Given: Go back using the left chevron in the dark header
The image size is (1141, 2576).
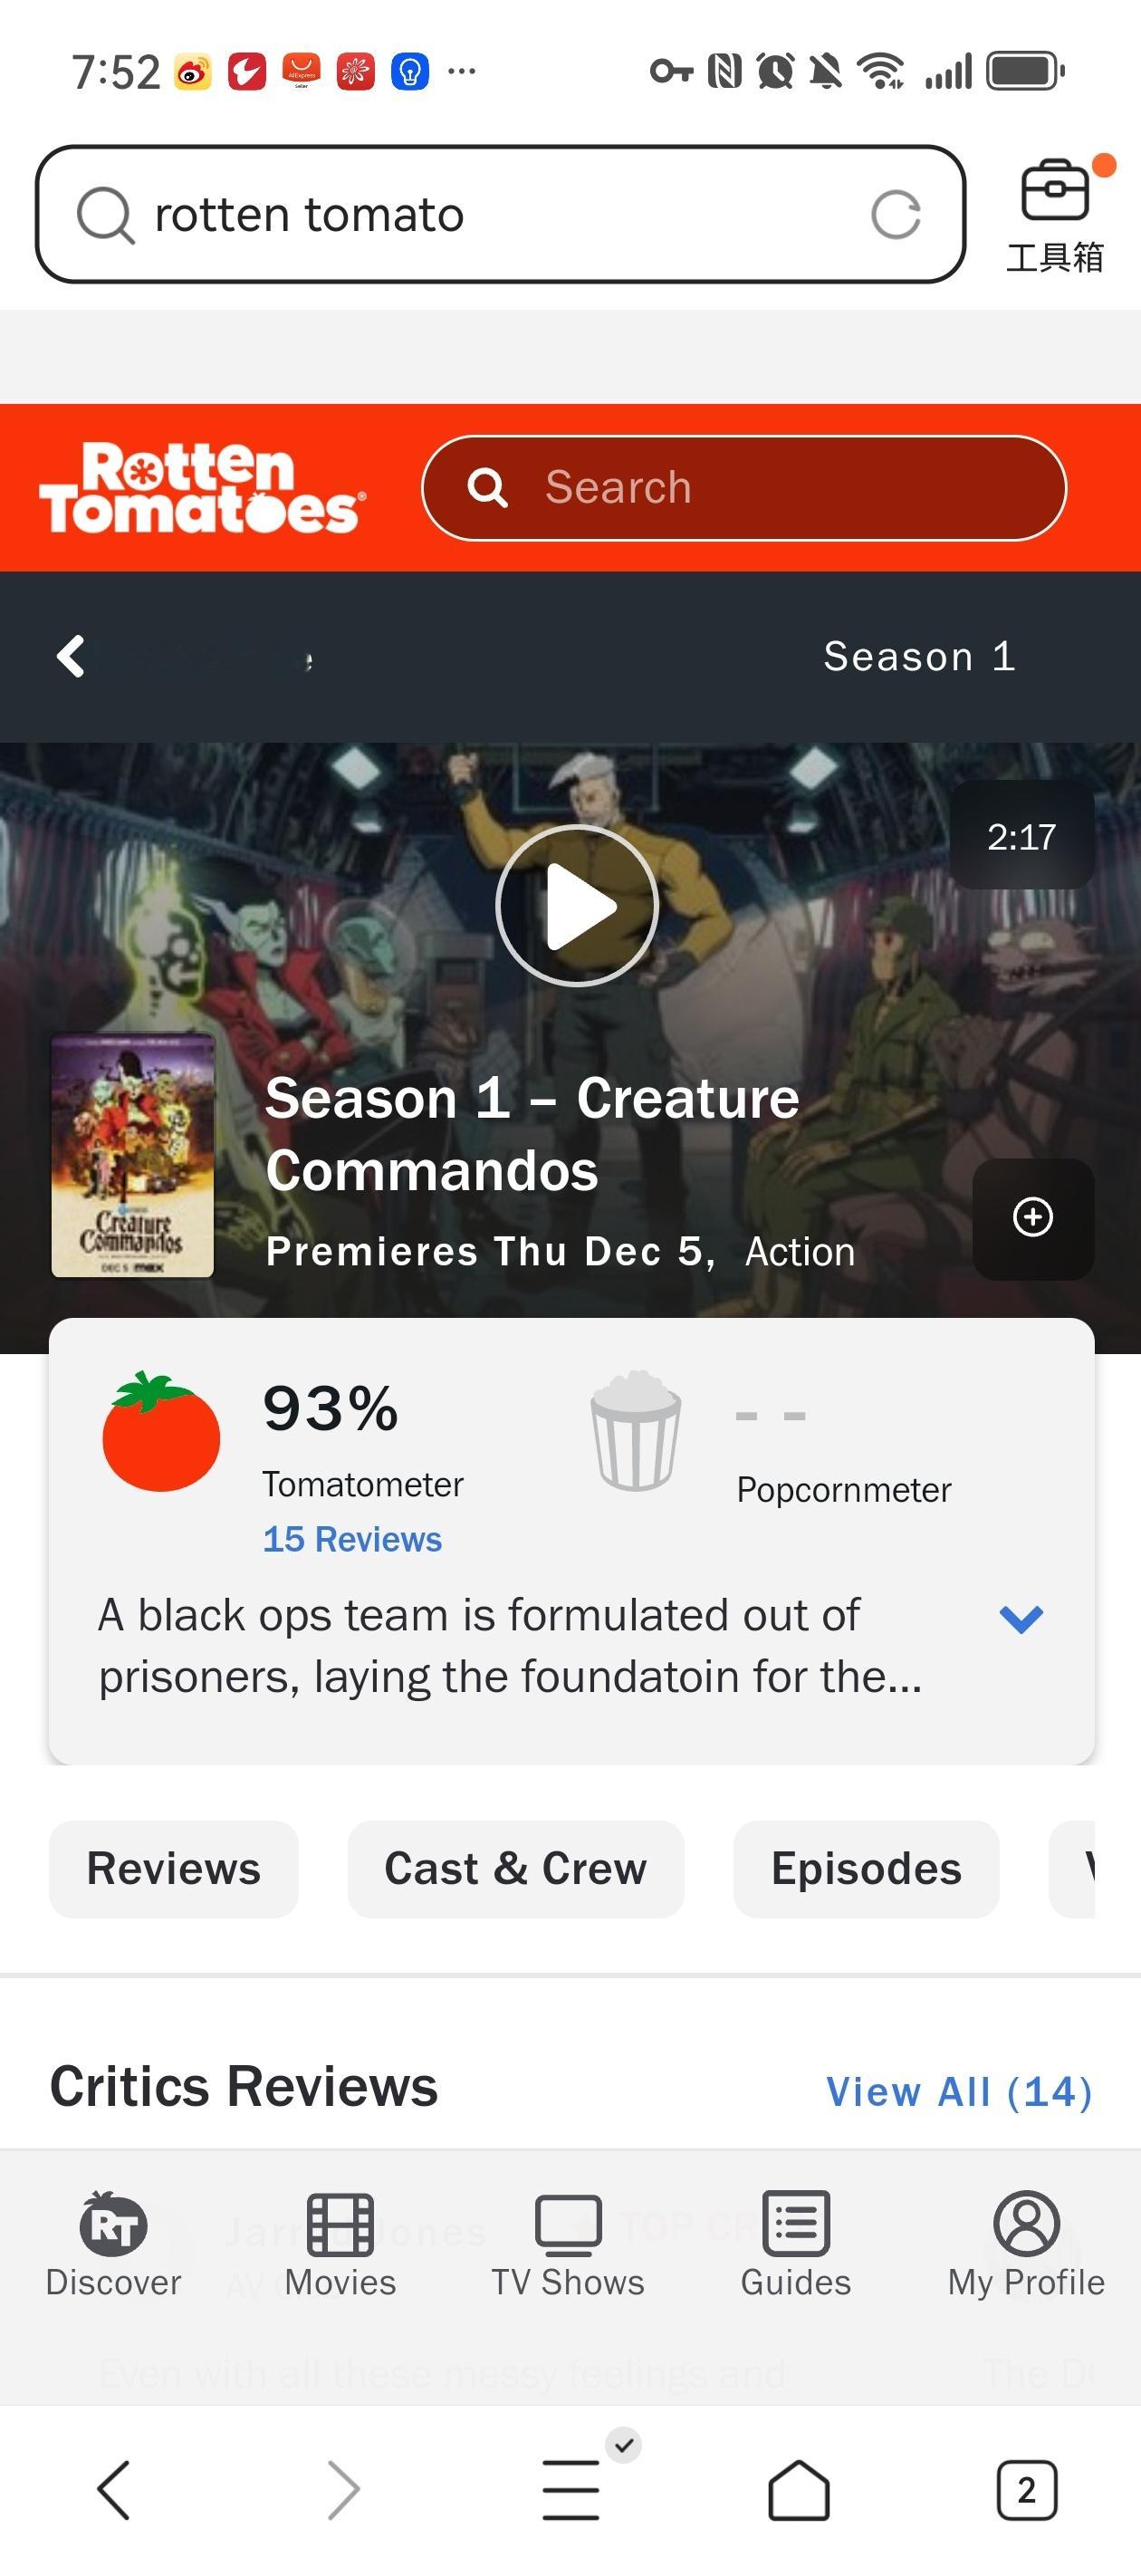Looking at the screenshot, I should point(71,657).
